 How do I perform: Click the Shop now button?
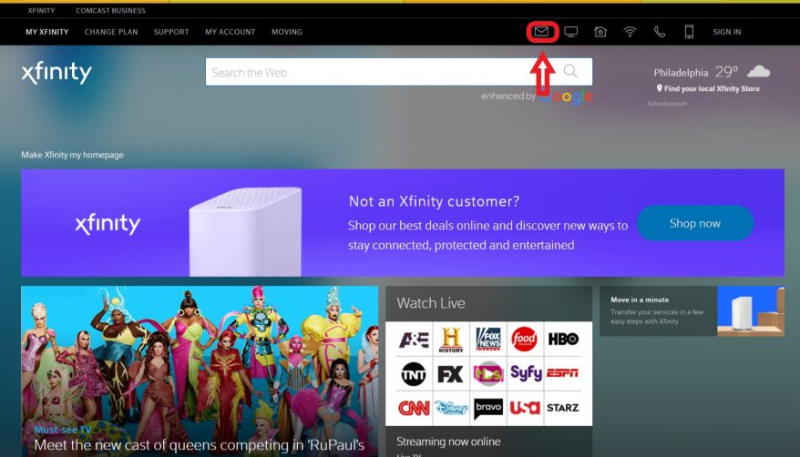click(x=695, y=223)
